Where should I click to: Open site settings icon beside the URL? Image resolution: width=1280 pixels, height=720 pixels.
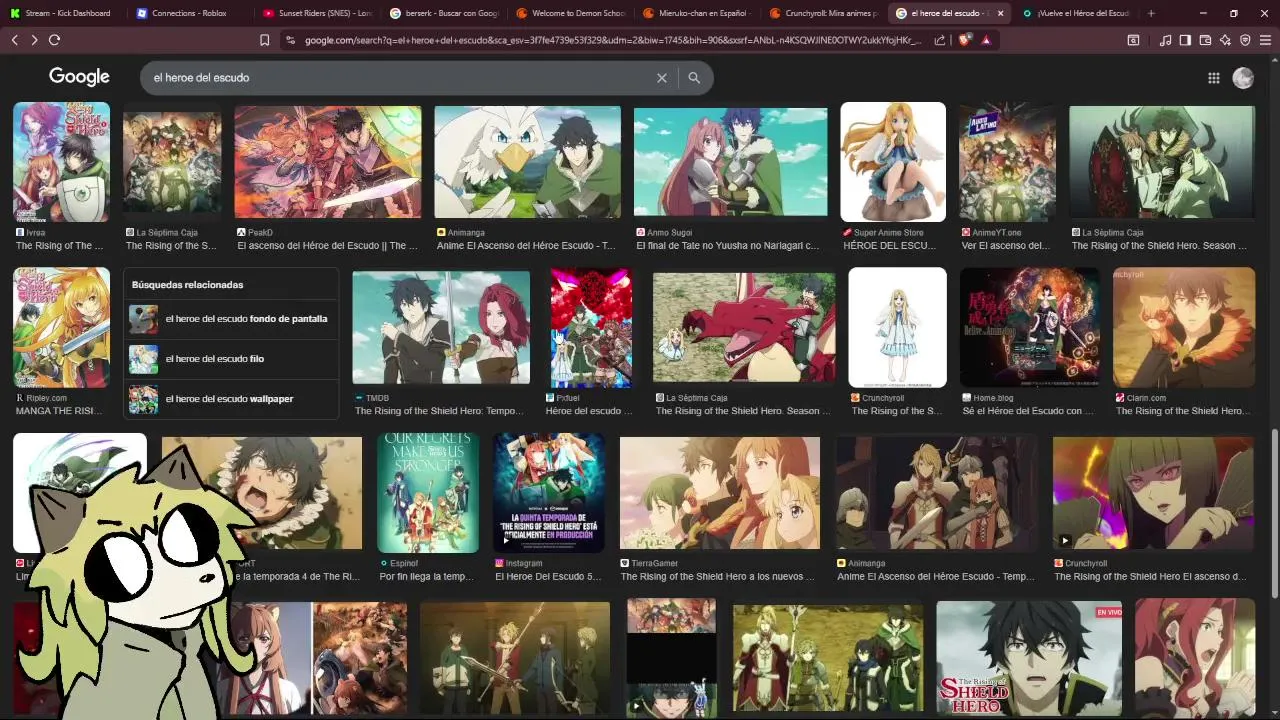[290, 40]
